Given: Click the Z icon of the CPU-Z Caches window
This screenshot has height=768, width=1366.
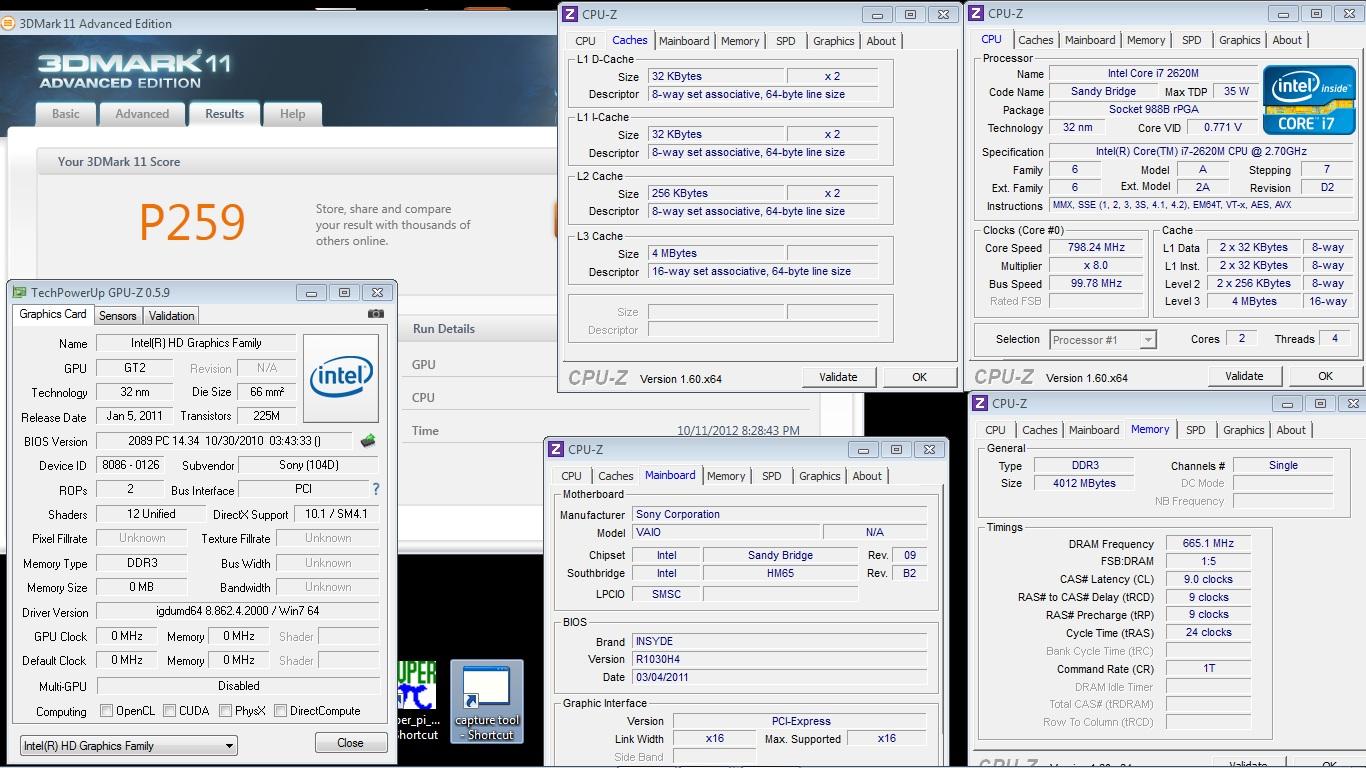Looking at the screenshot, I should click(x=570, y=13).
